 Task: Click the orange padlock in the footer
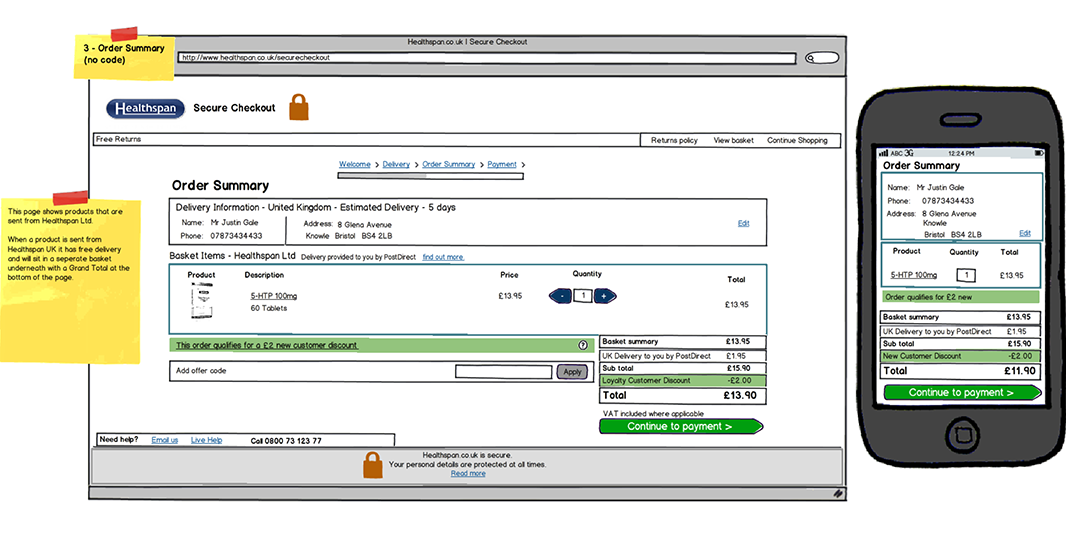click(x=373, y=465)
